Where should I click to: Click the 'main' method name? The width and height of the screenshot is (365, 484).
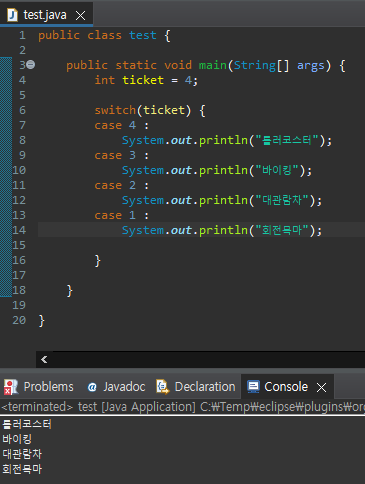pyautogui.click(x=213, y=65)
